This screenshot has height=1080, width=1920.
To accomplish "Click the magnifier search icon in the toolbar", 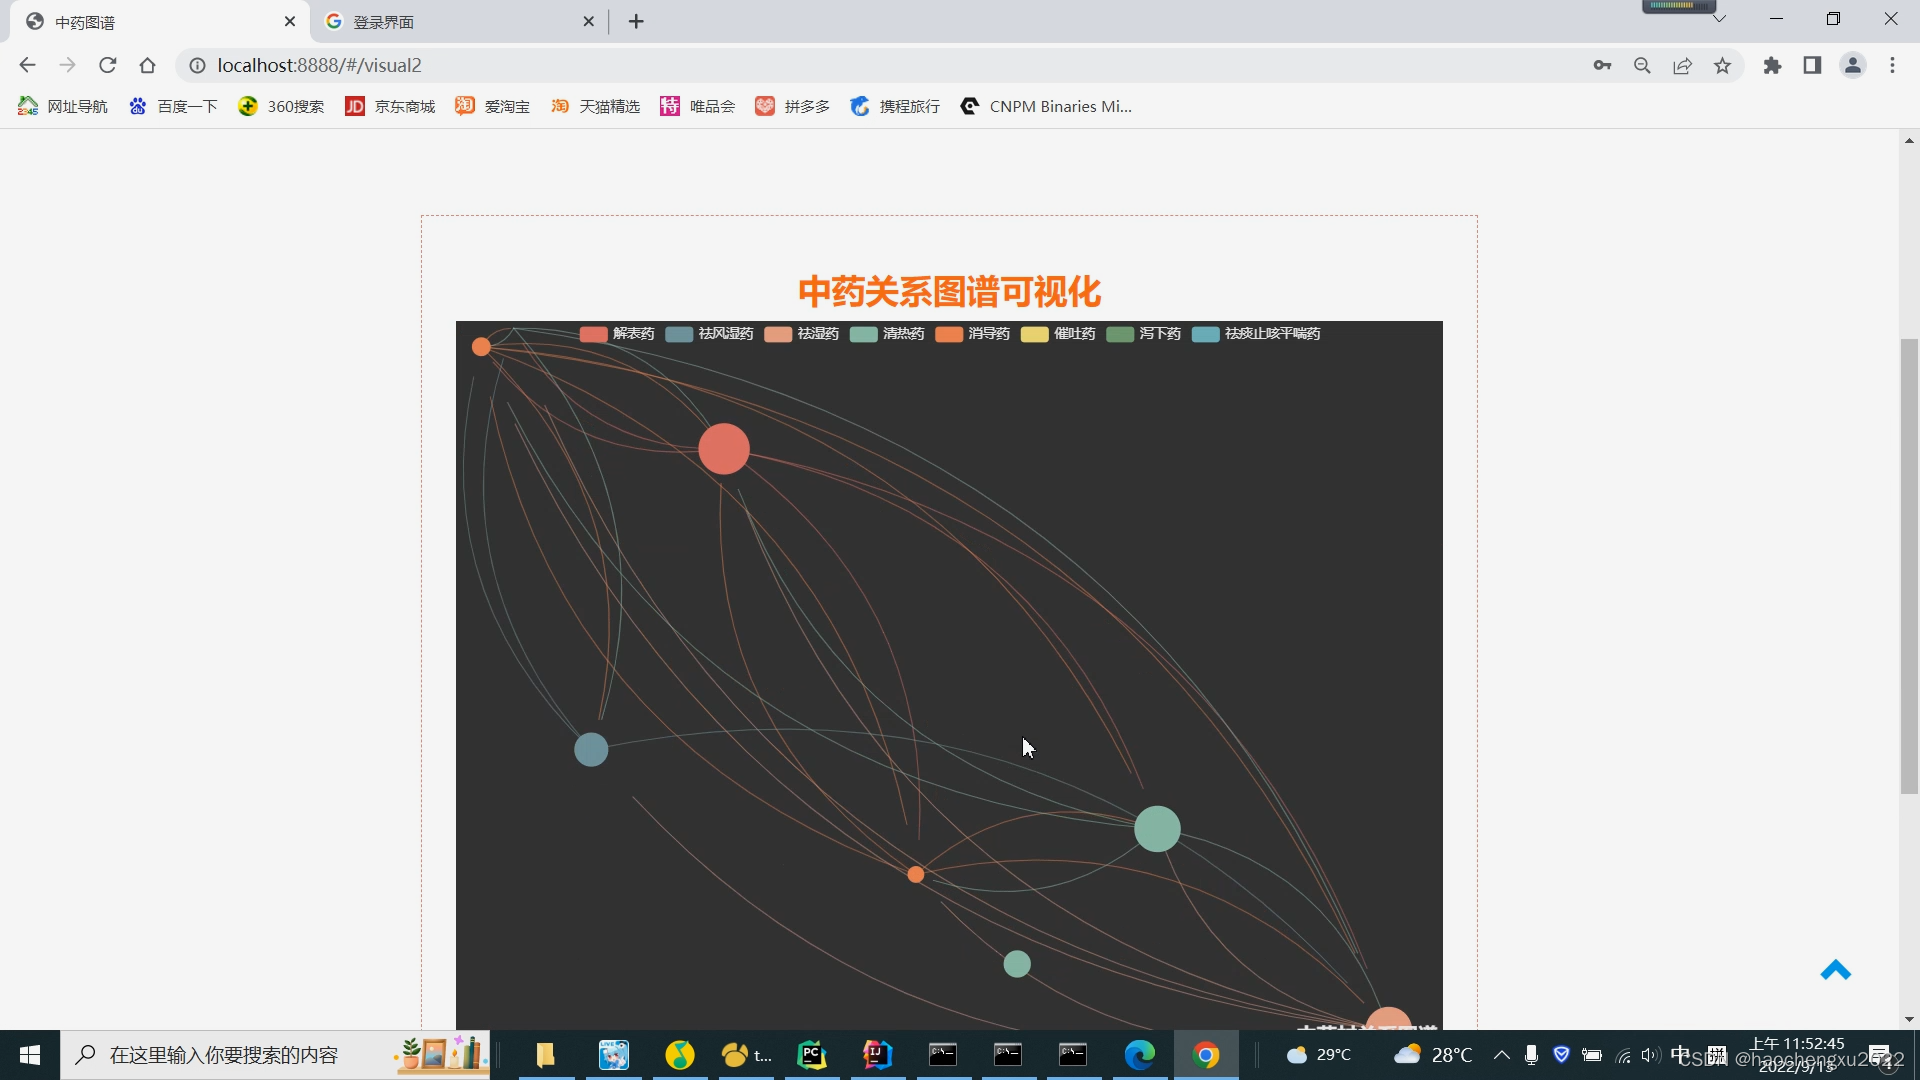I will tap(1642, 65).
